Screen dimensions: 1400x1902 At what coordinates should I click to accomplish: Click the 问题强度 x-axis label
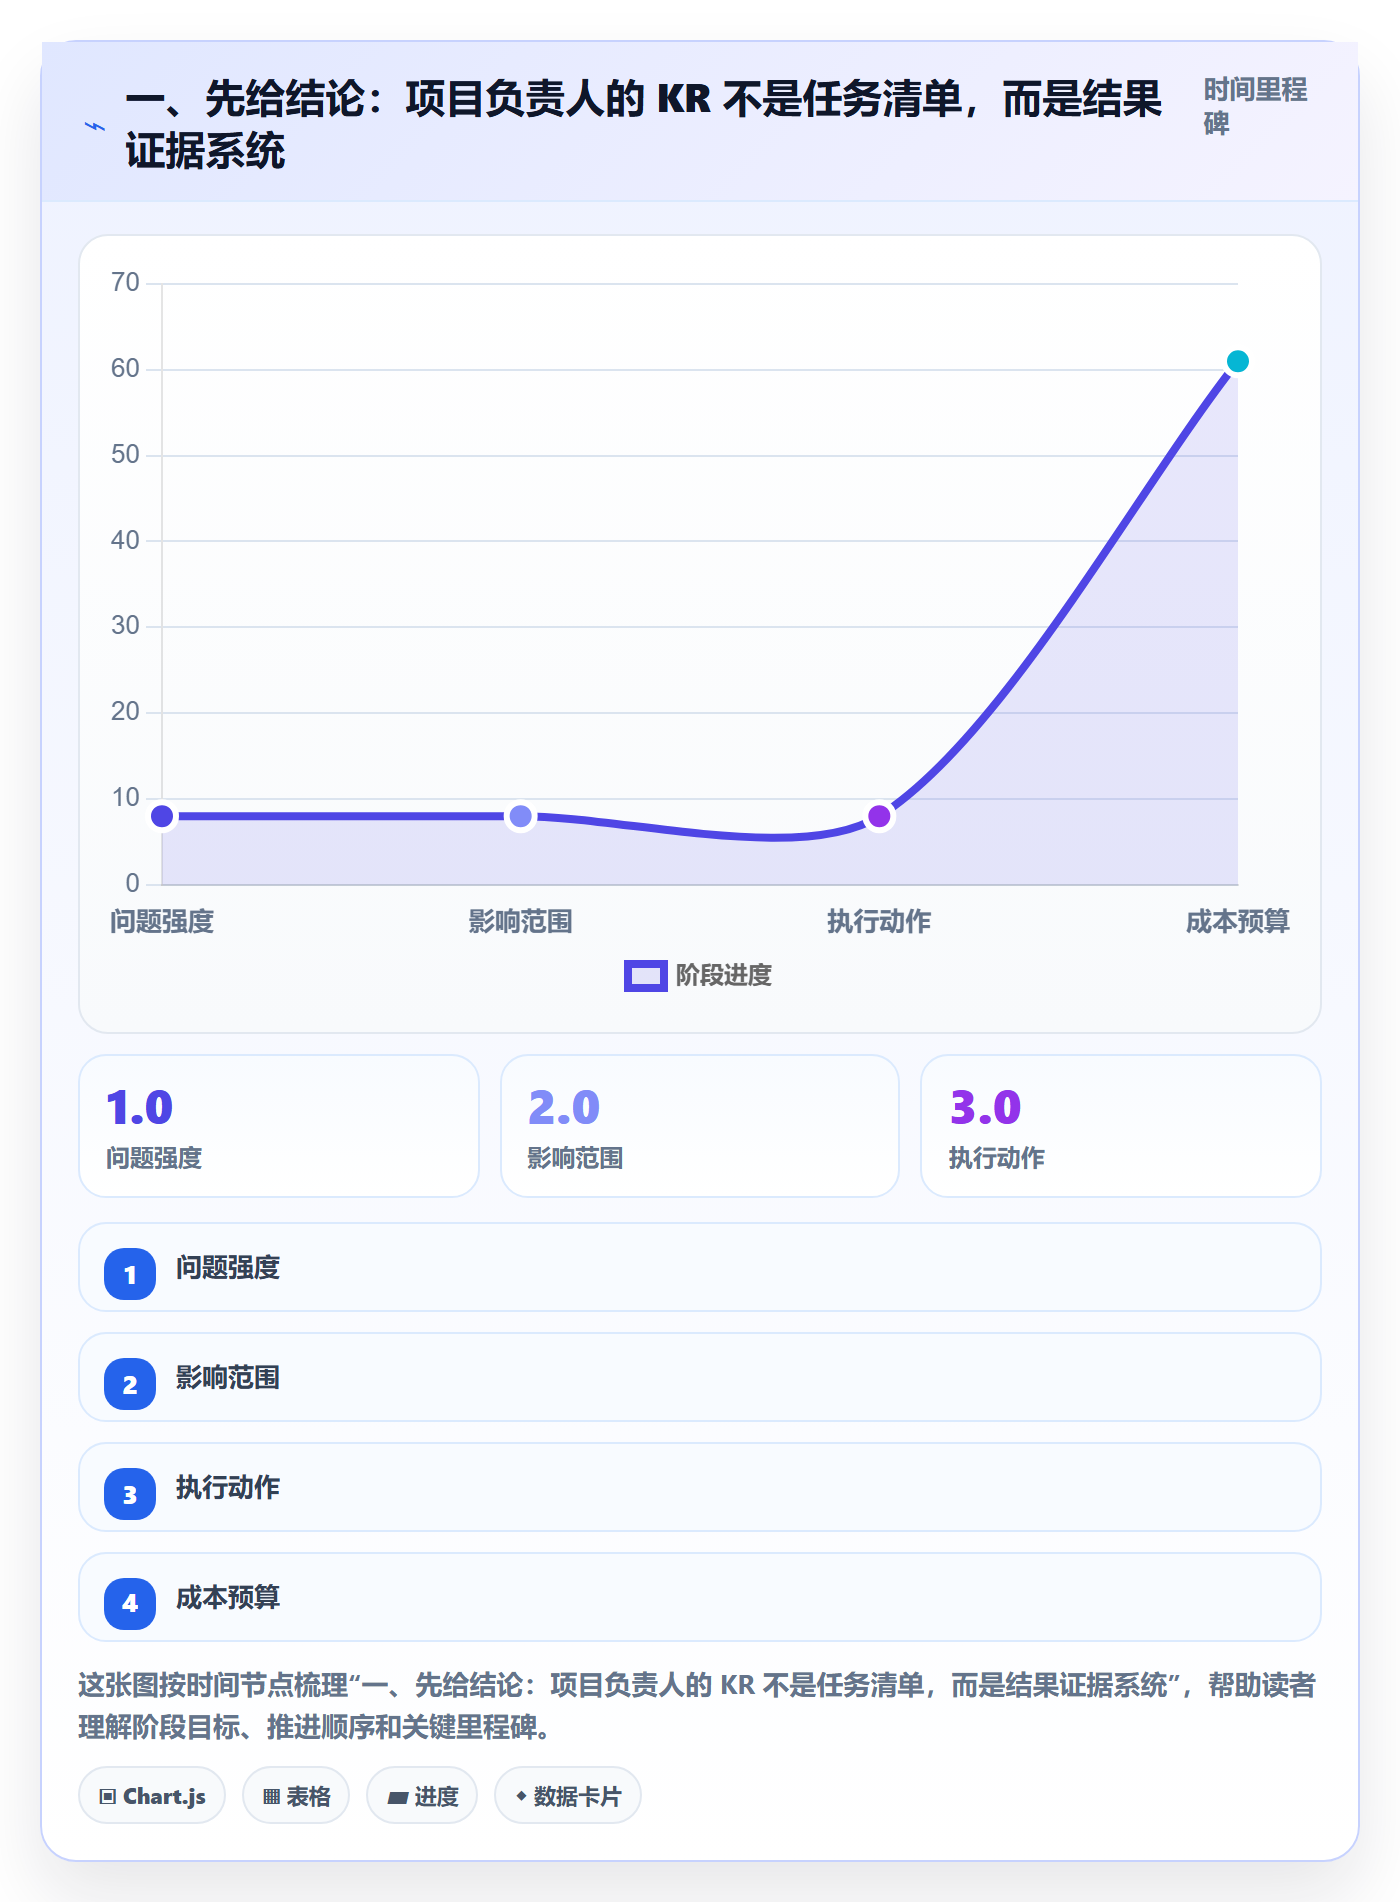coord(162,922)
